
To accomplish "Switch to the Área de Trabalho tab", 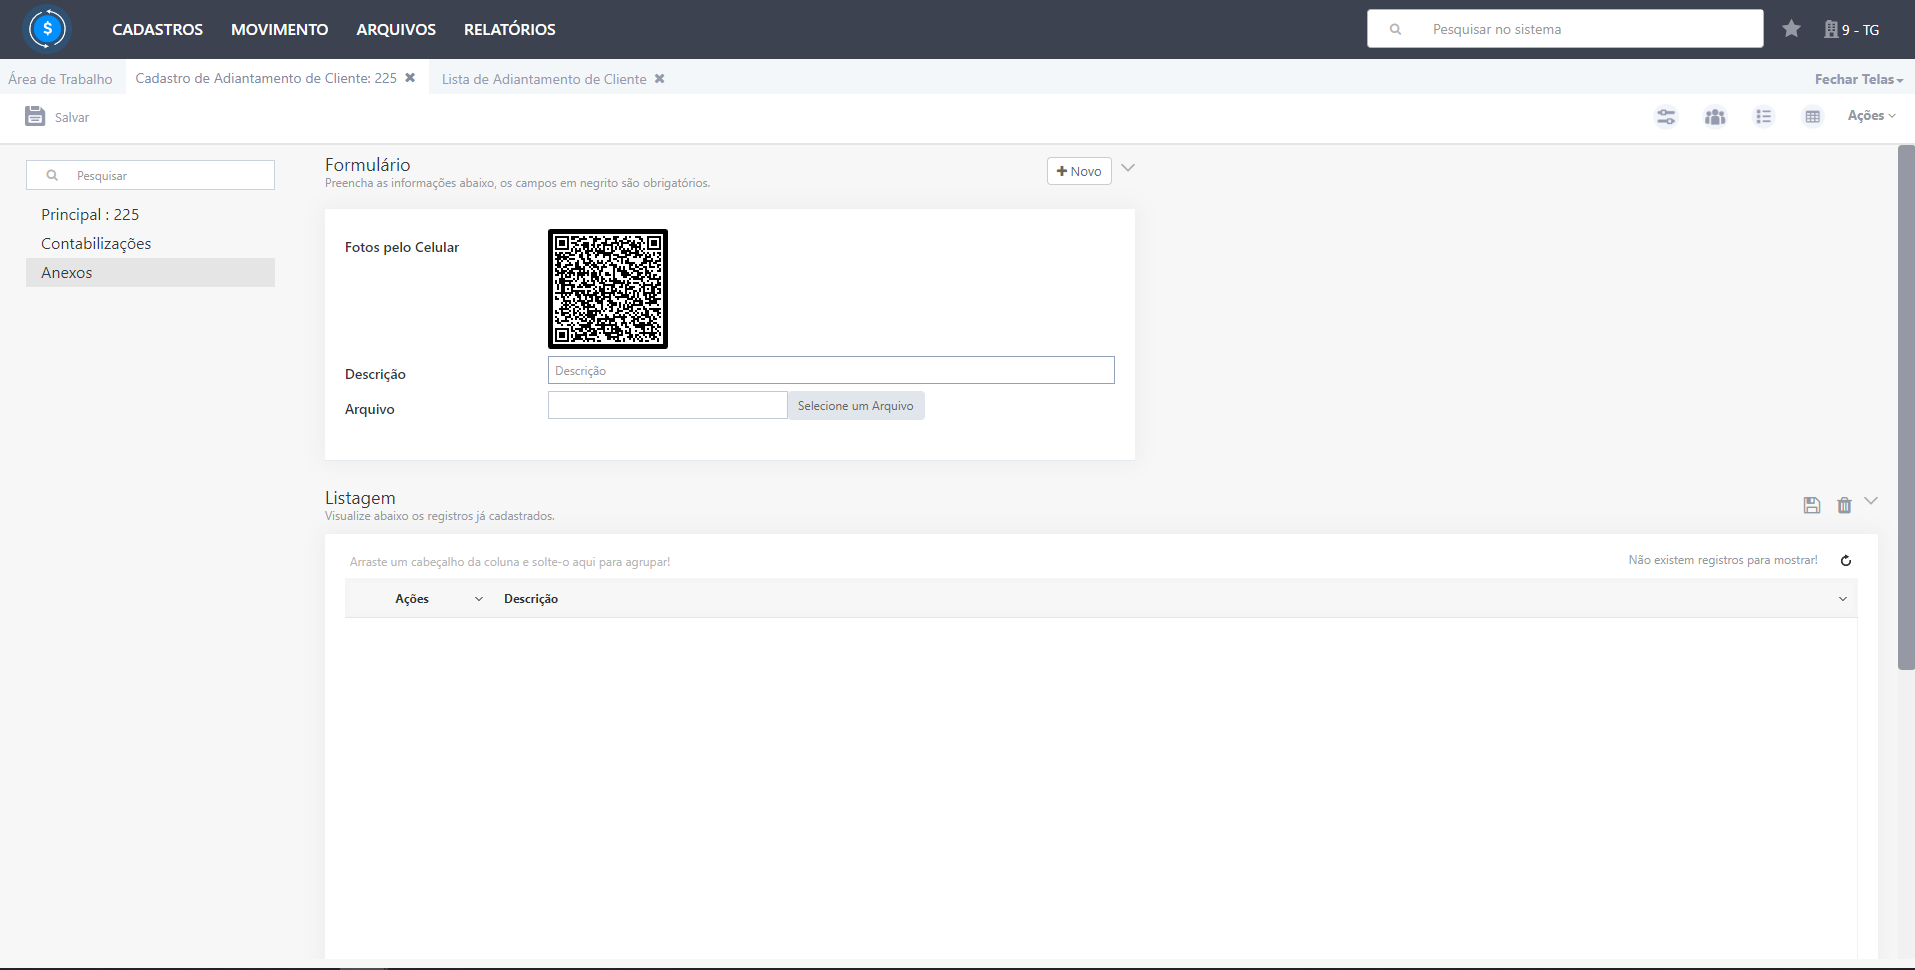I will pyautogui.click(x=60, y=79).
